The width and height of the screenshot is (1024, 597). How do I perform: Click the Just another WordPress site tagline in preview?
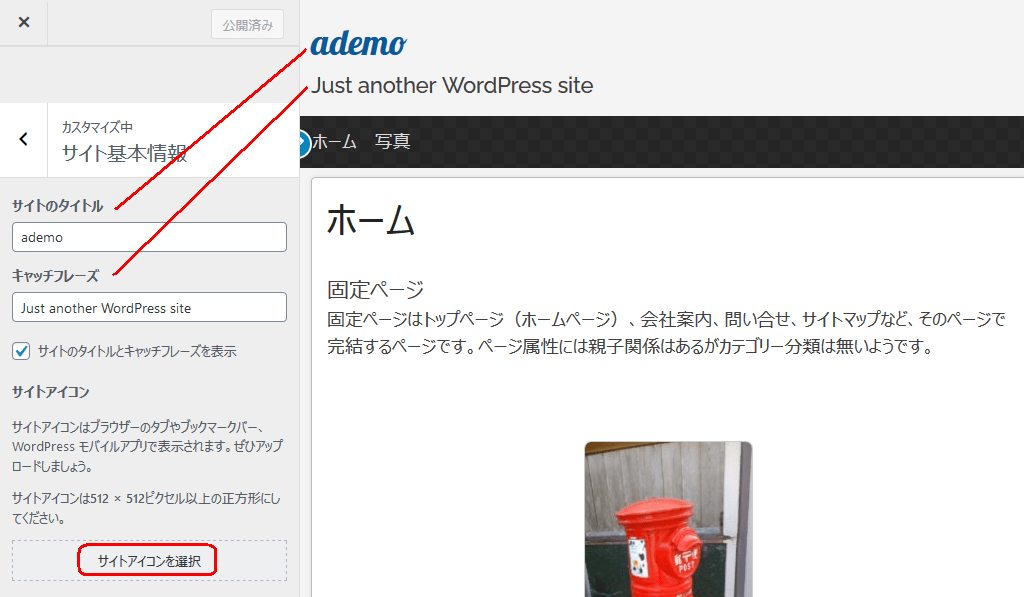click(452, 86)
